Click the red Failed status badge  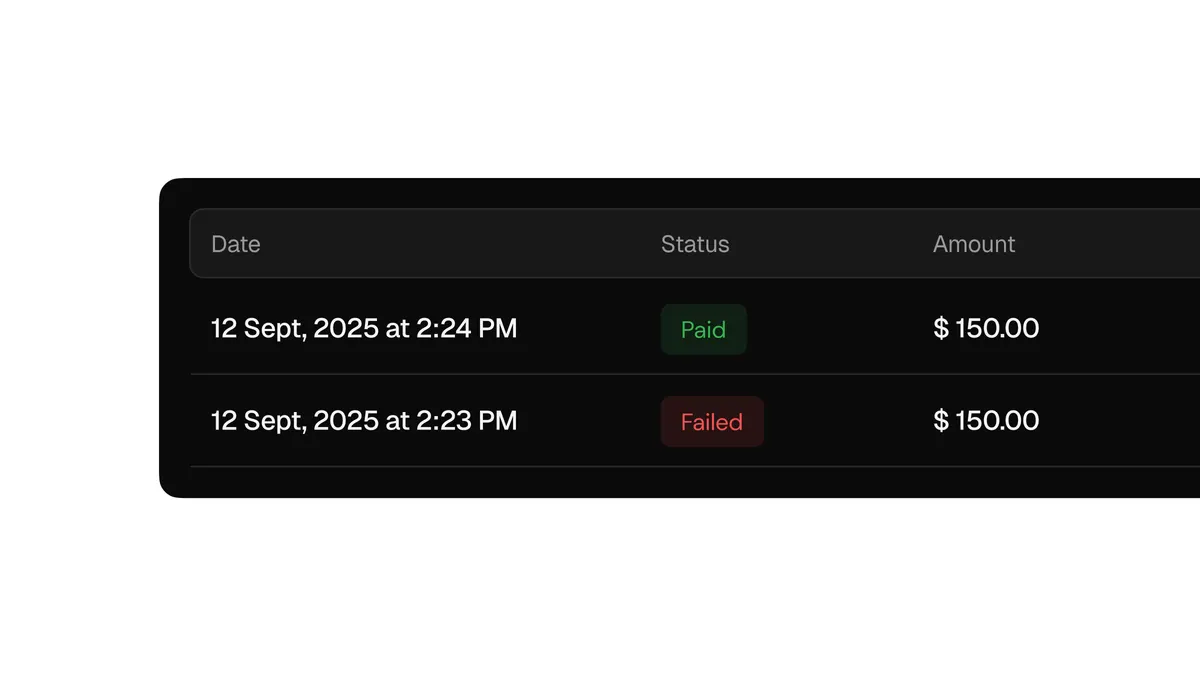(712, 422)
